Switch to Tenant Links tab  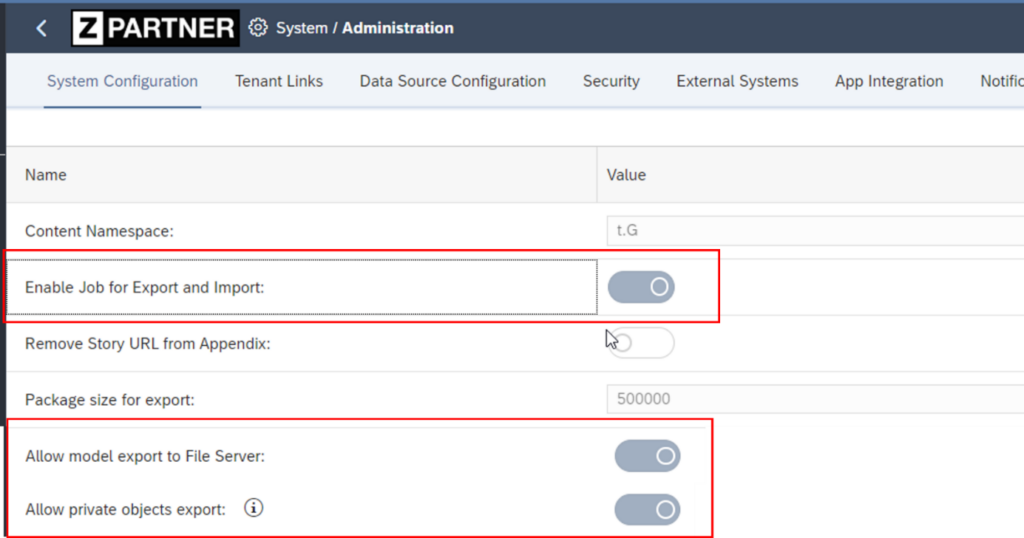(279, 81)
